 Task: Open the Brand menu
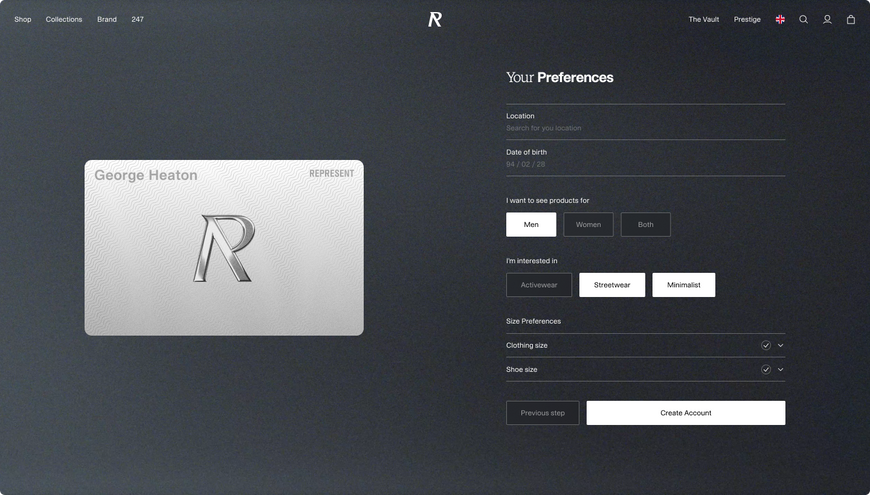tap(107, 19)
